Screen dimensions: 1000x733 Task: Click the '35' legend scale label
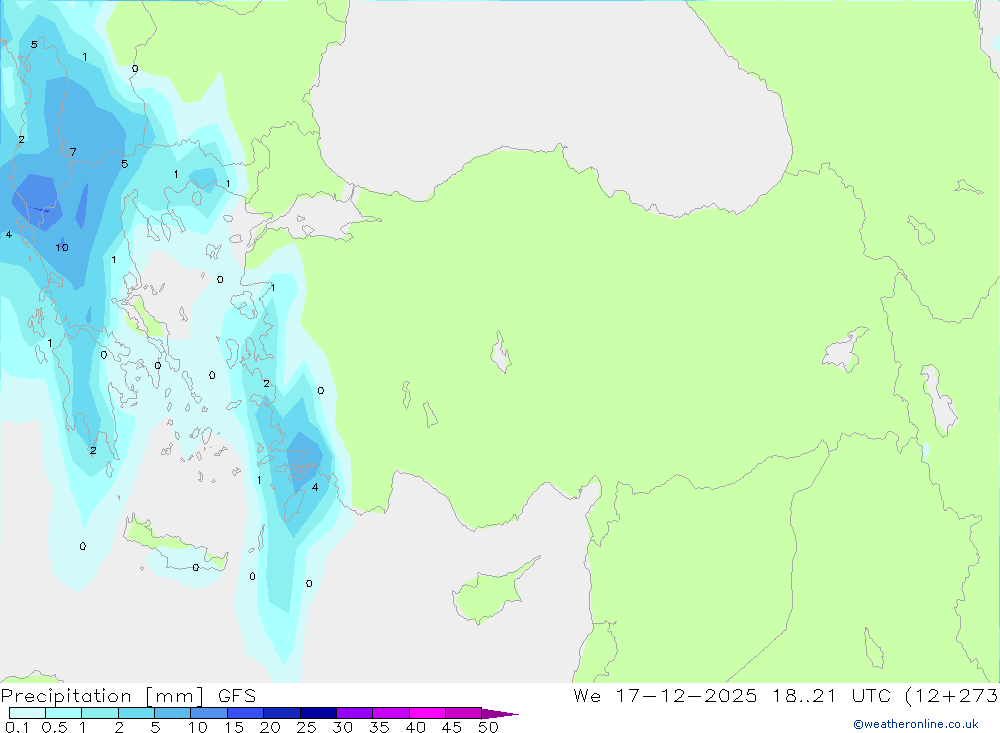tap(379, 727)
